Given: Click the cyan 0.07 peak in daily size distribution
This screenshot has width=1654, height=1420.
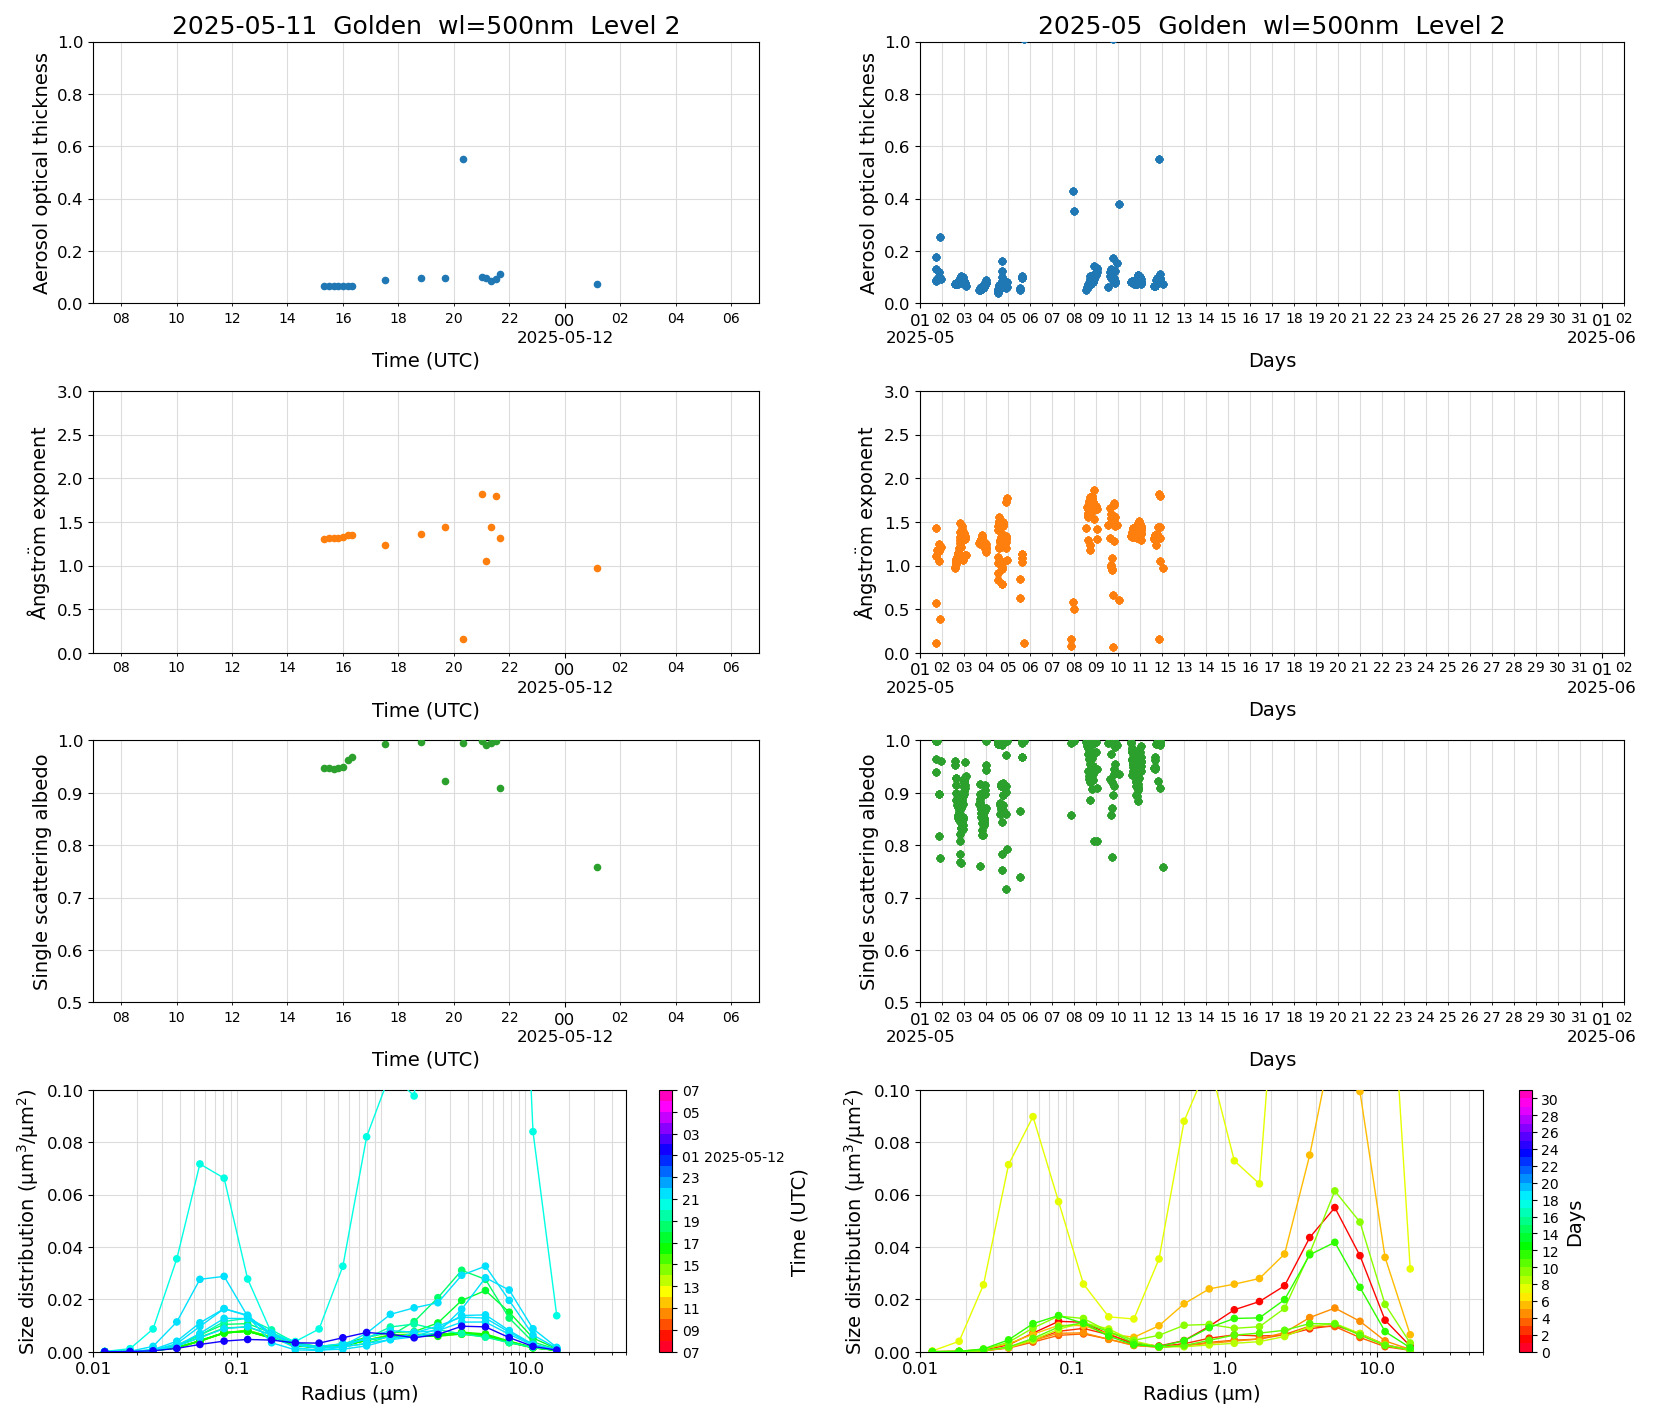Looking at the screenshot, I should click(200, 1164).
